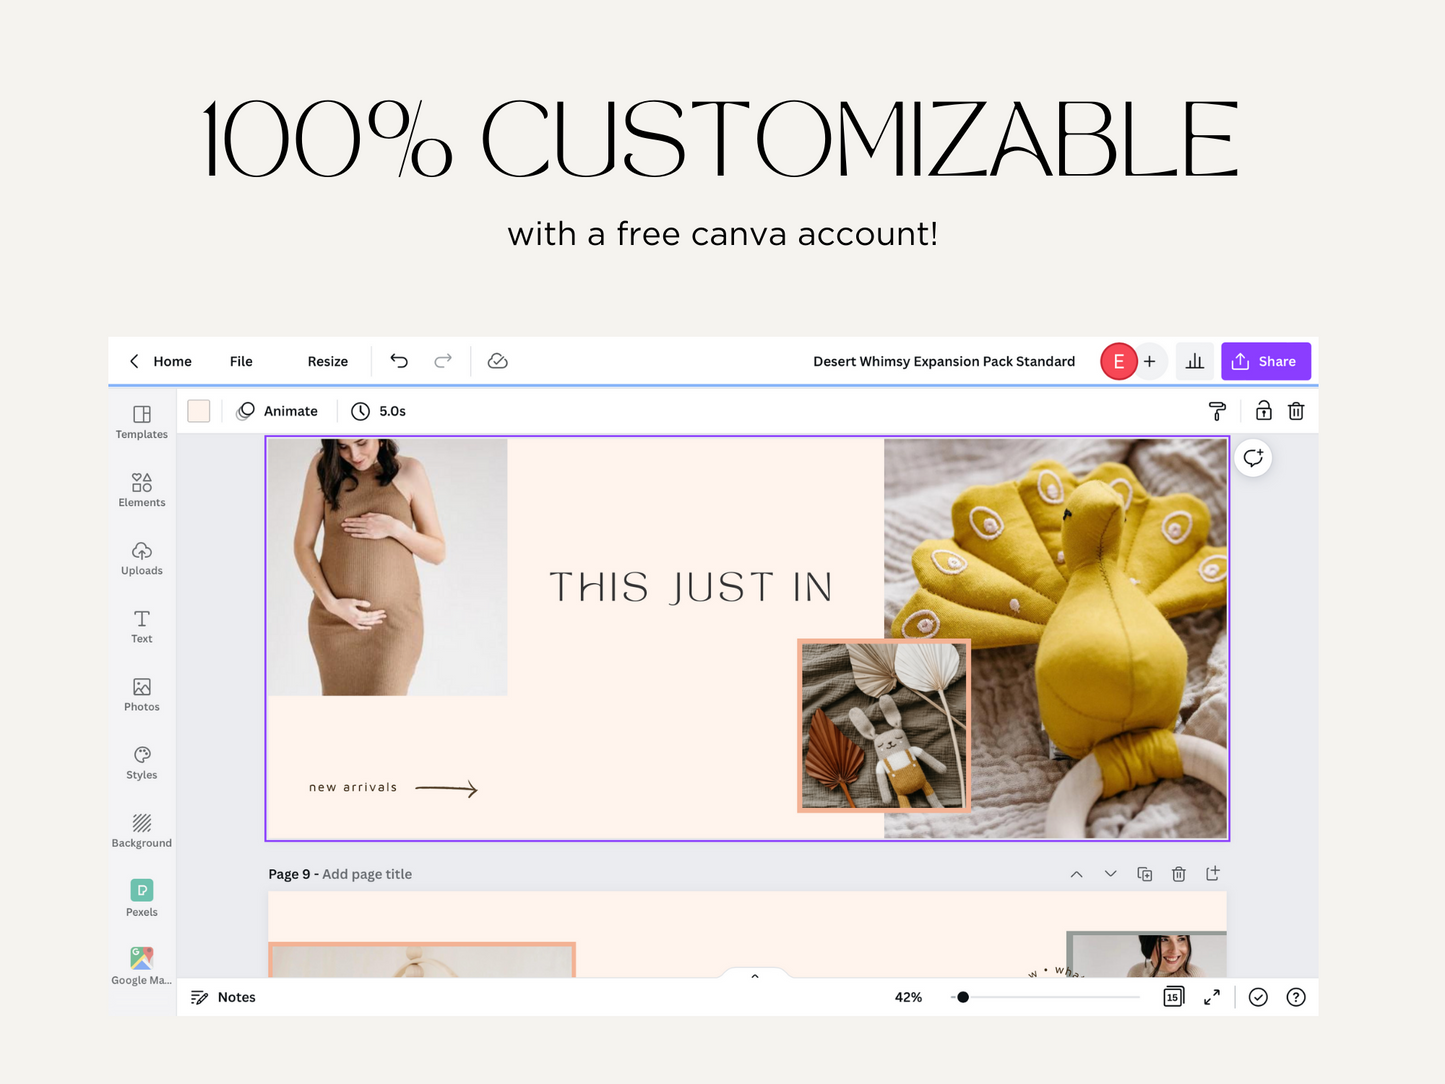Expand the page thumbnails drawer chevron
This screenshot has width=1445, height=1084.
pyautogui.click(x=755, y=975)
